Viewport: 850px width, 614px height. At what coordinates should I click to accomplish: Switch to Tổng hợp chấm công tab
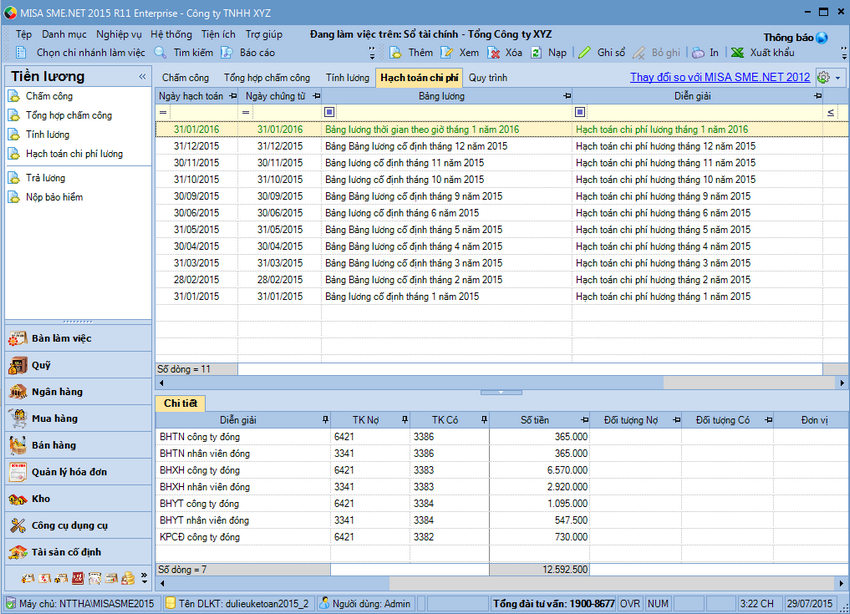point(267,78)
